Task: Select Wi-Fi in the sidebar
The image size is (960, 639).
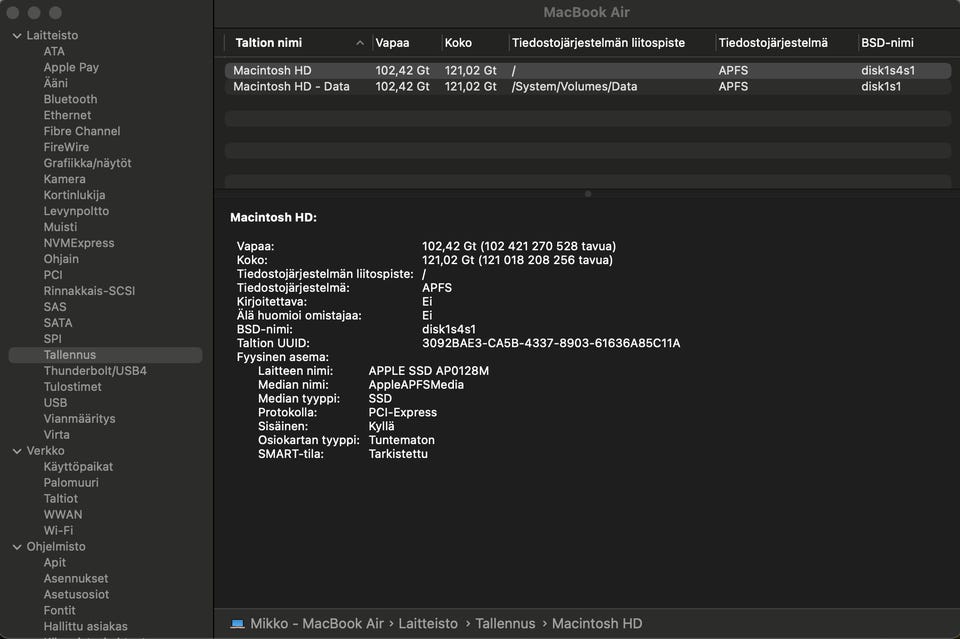Action: (x=58, y=531)
